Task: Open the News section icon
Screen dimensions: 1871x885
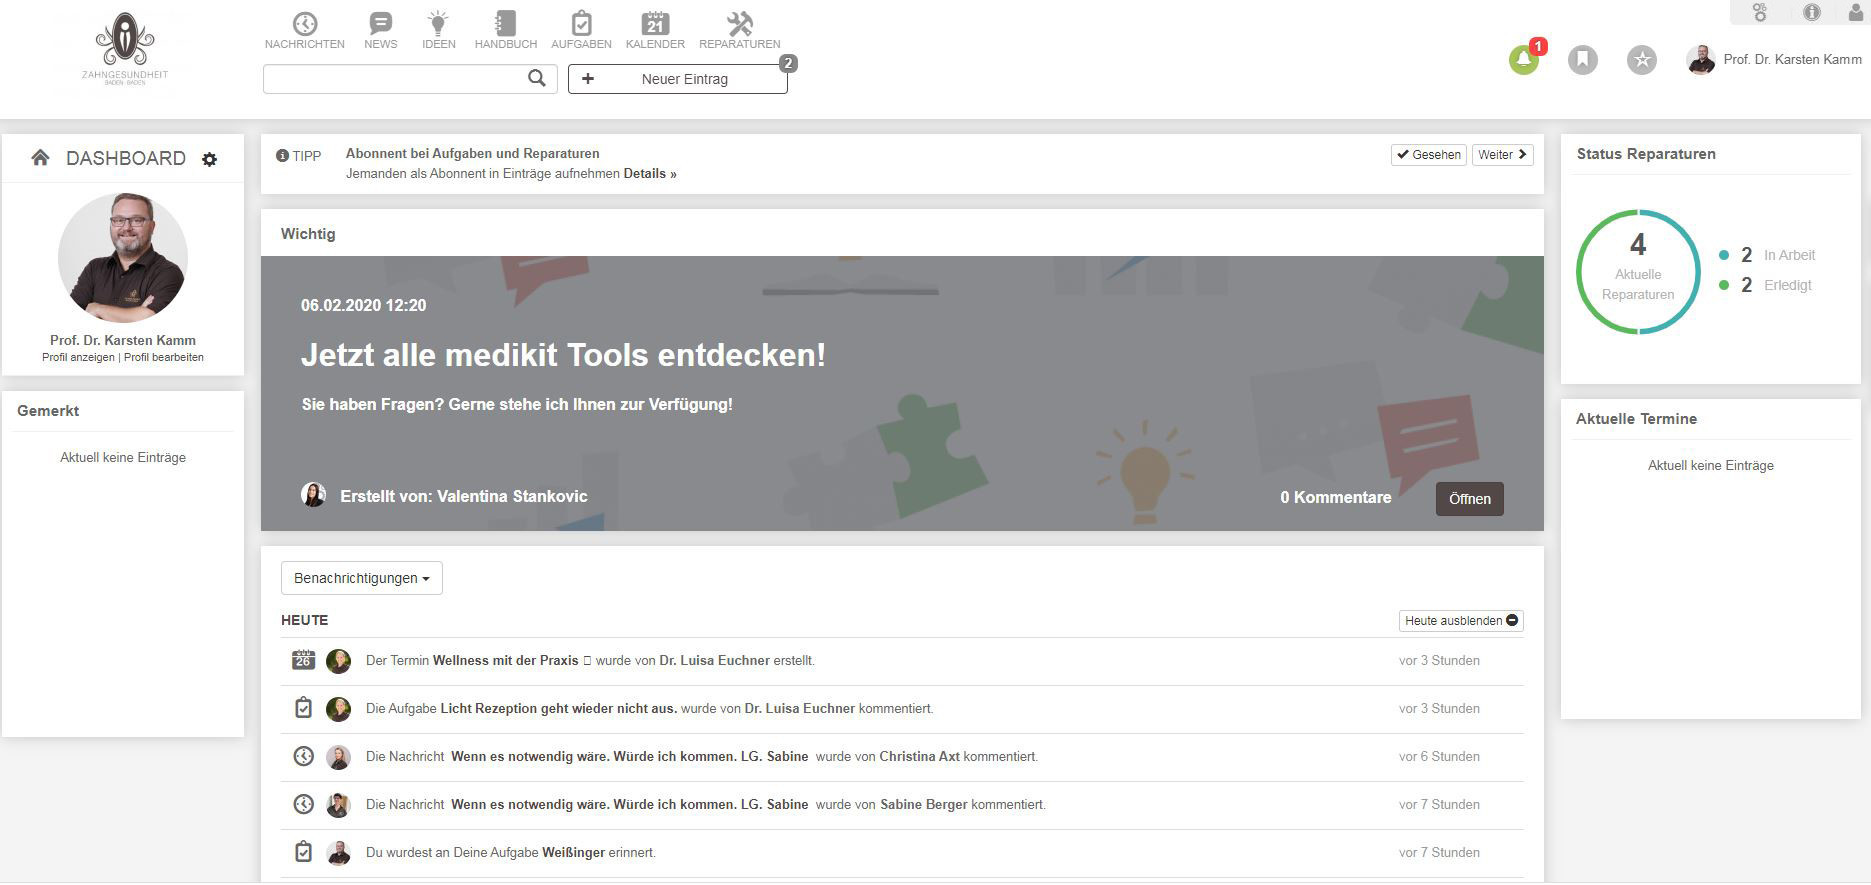Action: [x=380, y=30]
